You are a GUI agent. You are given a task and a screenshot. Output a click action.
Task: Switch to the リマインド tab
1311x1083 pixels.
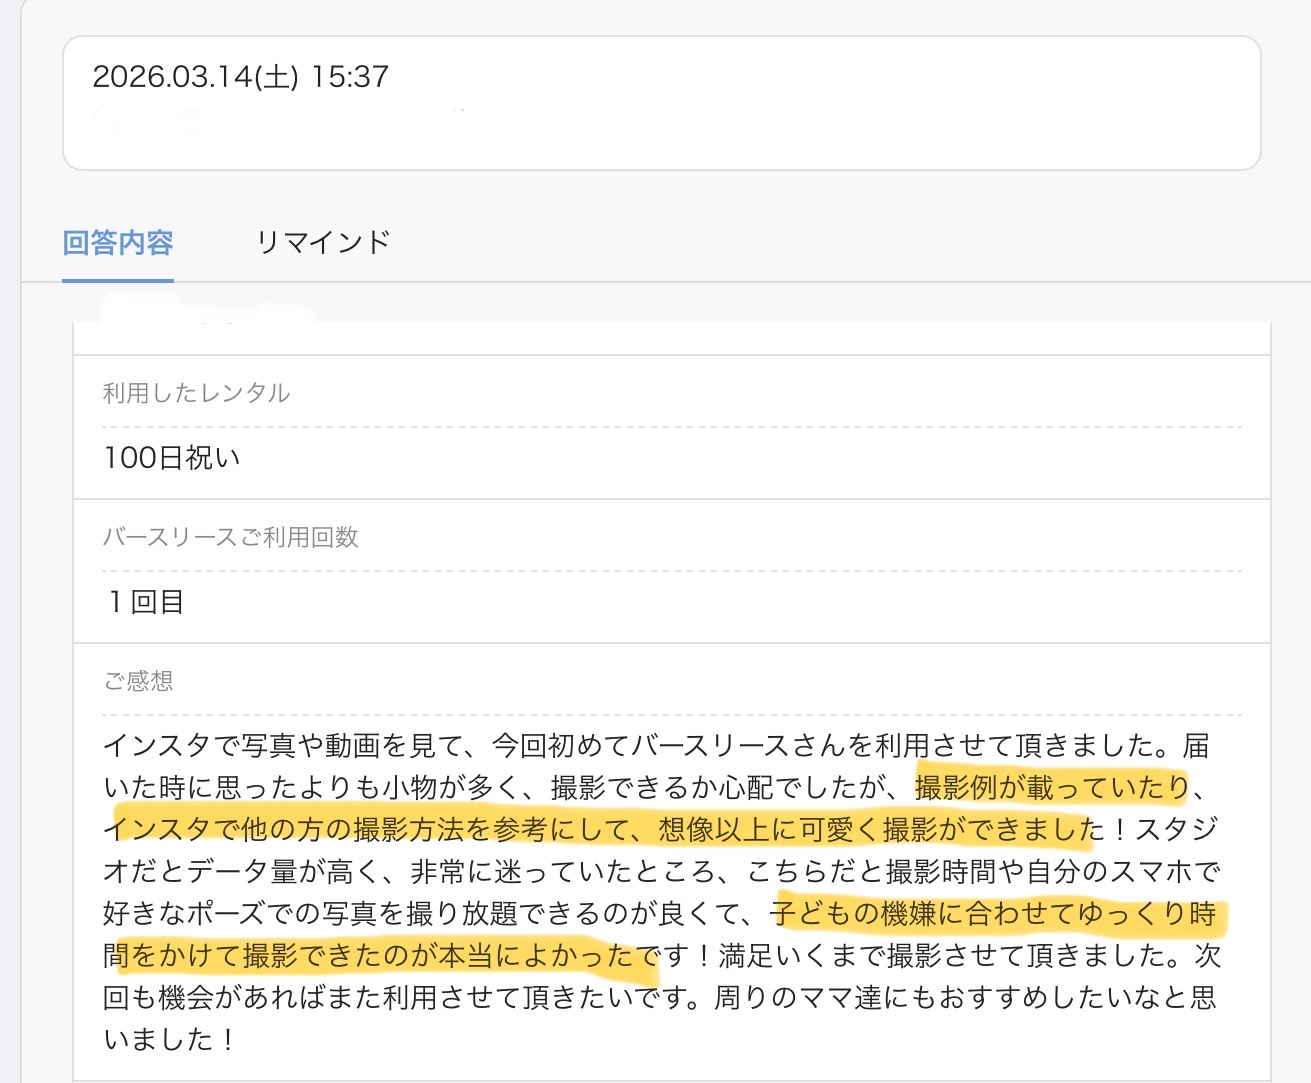click(x=322, y=243)
